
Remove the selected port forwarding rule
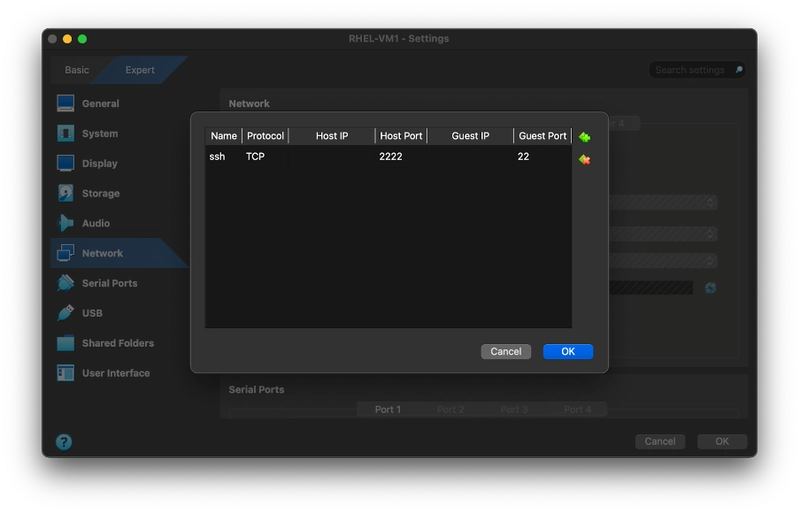click(x=585, y=160)
